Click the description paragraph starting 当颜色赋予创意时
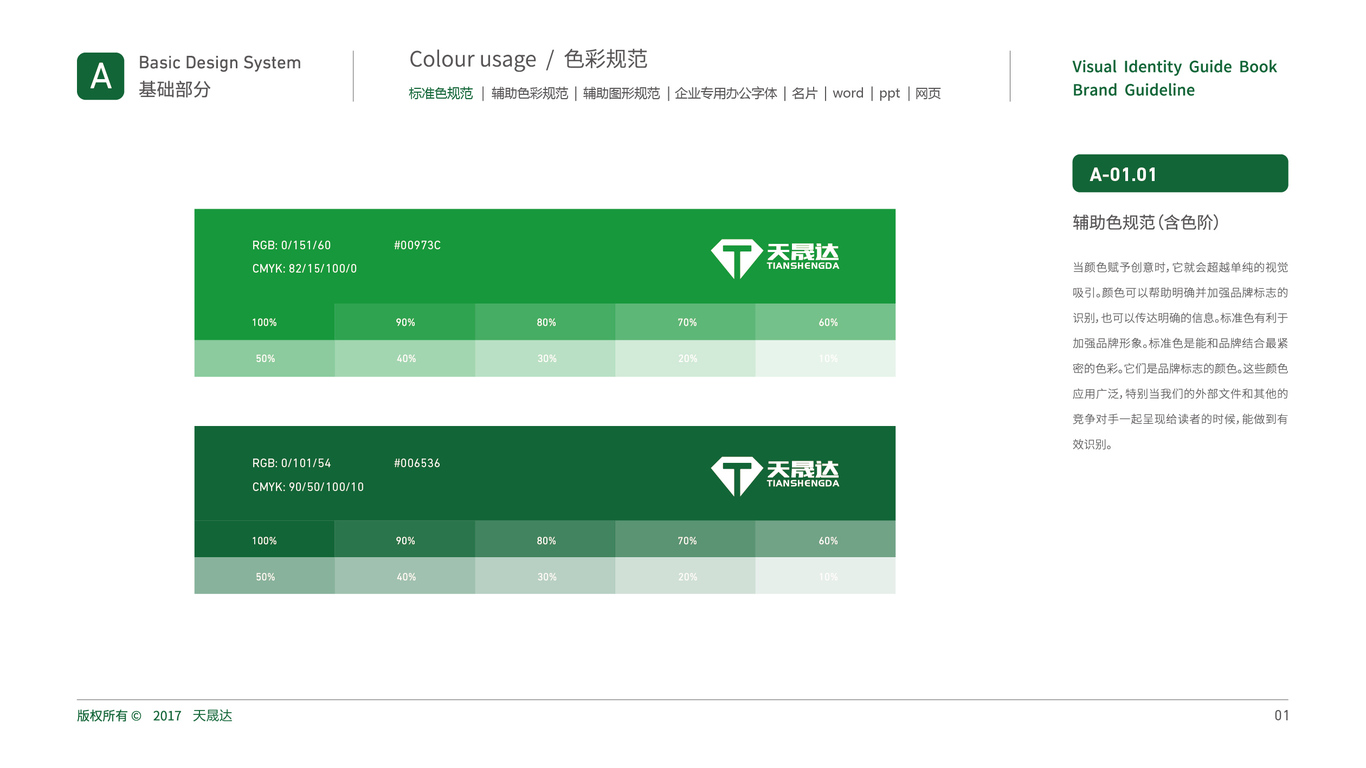Image resolution: width=1366 pixels, height=768 pixels. (1180, 356)
